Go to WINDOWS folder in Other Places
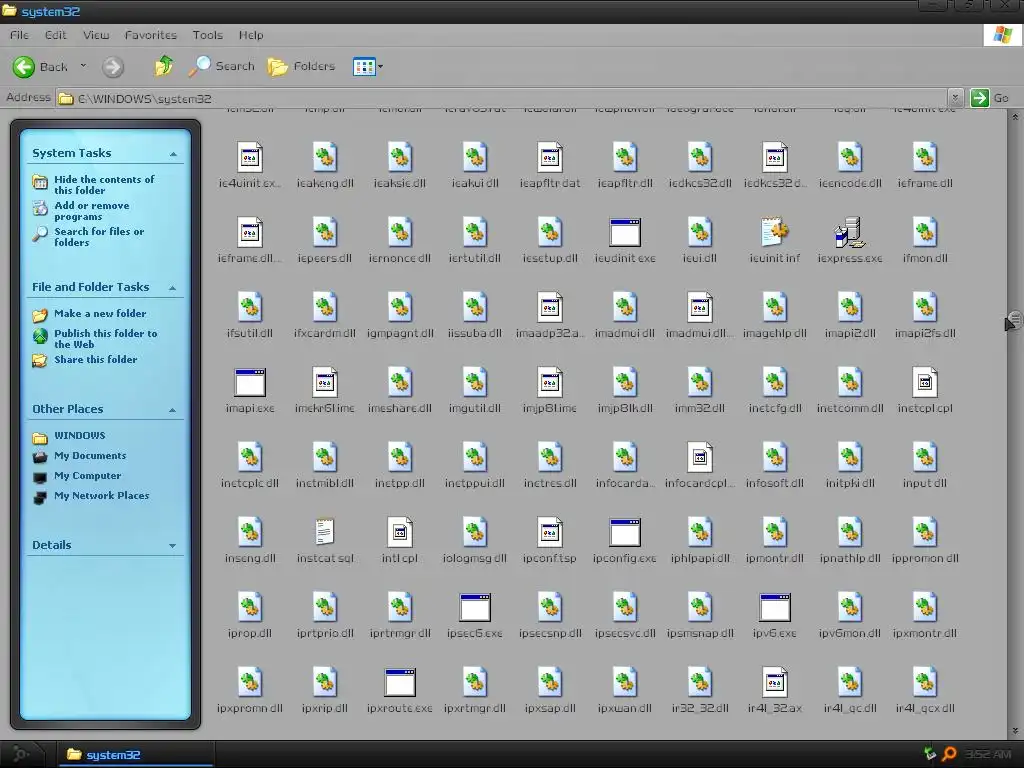The image size is (1024, 768). (x=80, y=436)
